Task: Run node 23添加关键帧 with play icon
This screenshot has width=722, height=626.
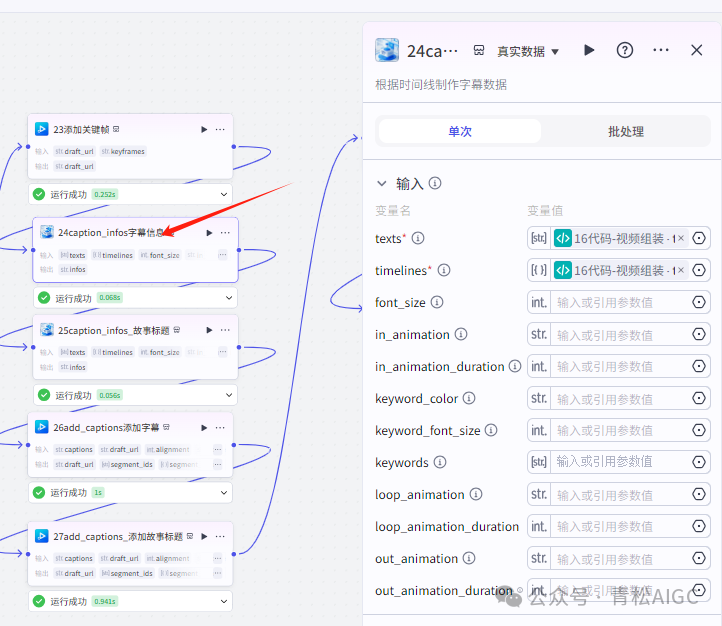Action: click(x=204, y=130)
